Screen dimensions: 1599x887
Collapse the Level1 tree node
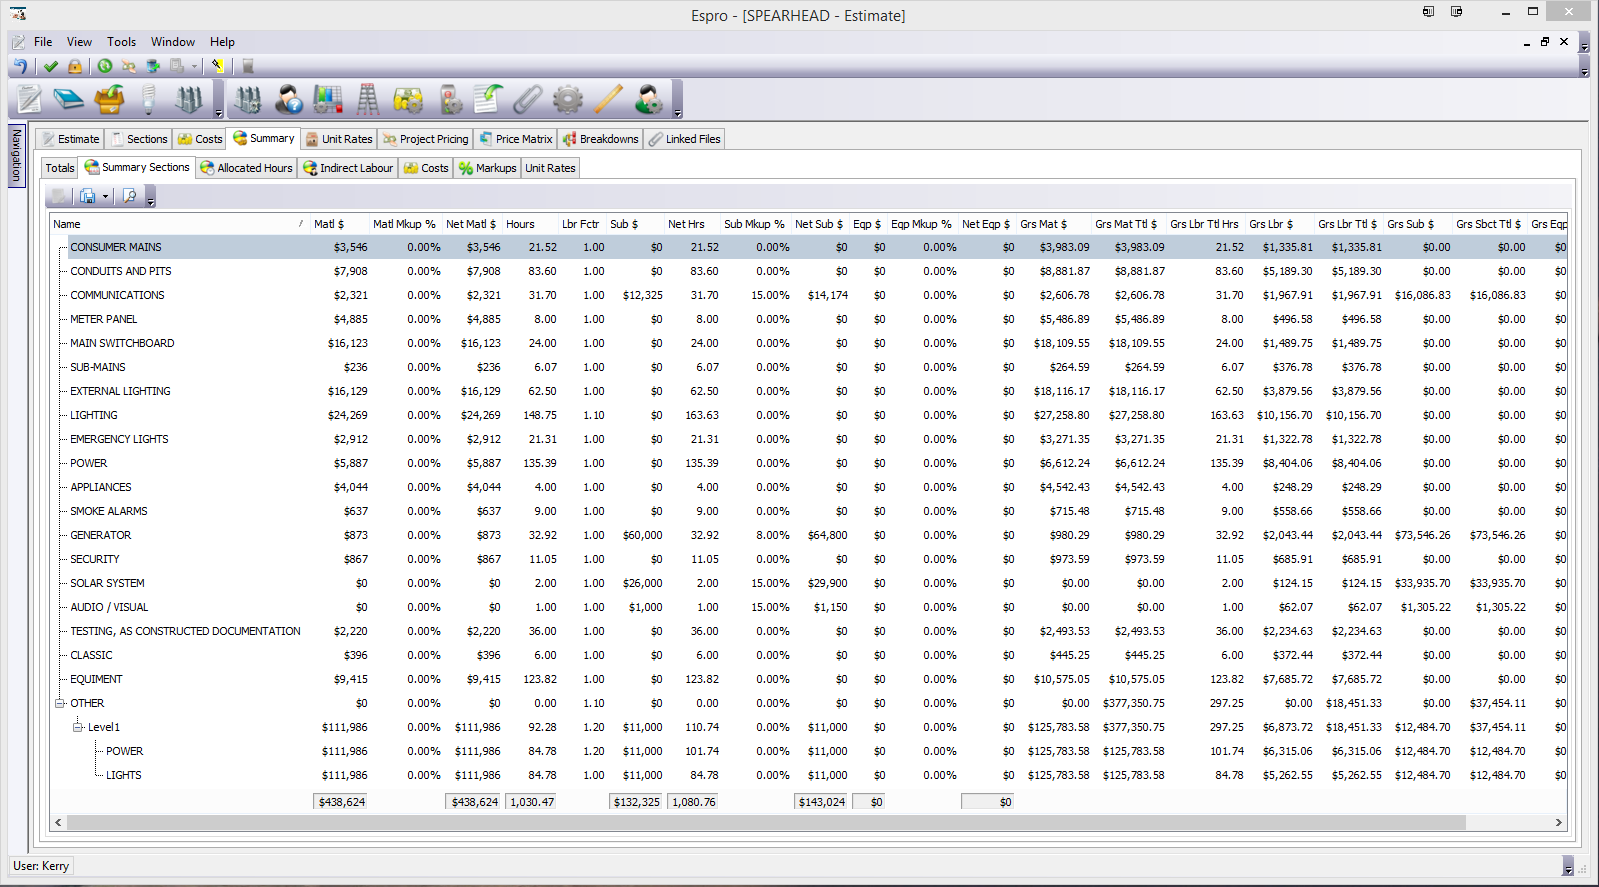coord(78,727)
